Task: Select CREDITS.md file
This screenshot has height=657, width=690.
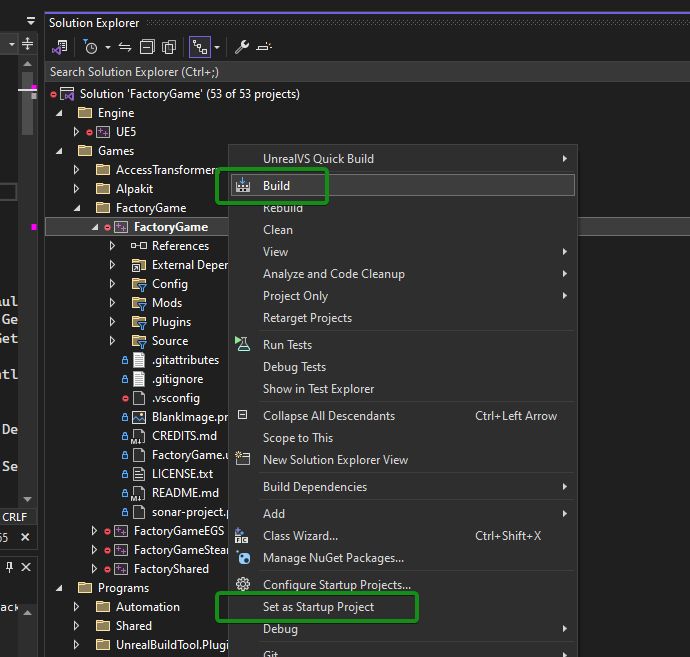Action: click(x=184, y=436)
